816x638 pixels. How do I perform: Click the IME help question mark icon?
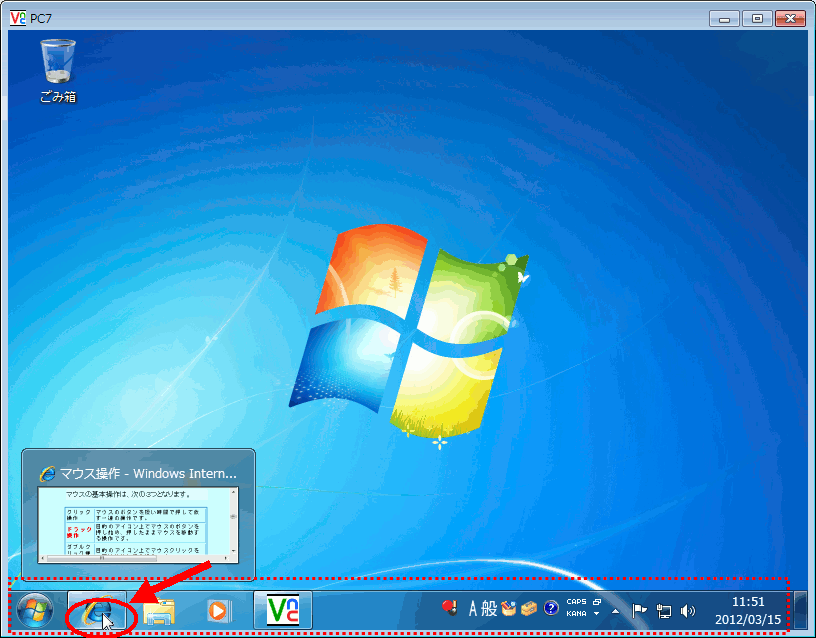coord(550,608)
